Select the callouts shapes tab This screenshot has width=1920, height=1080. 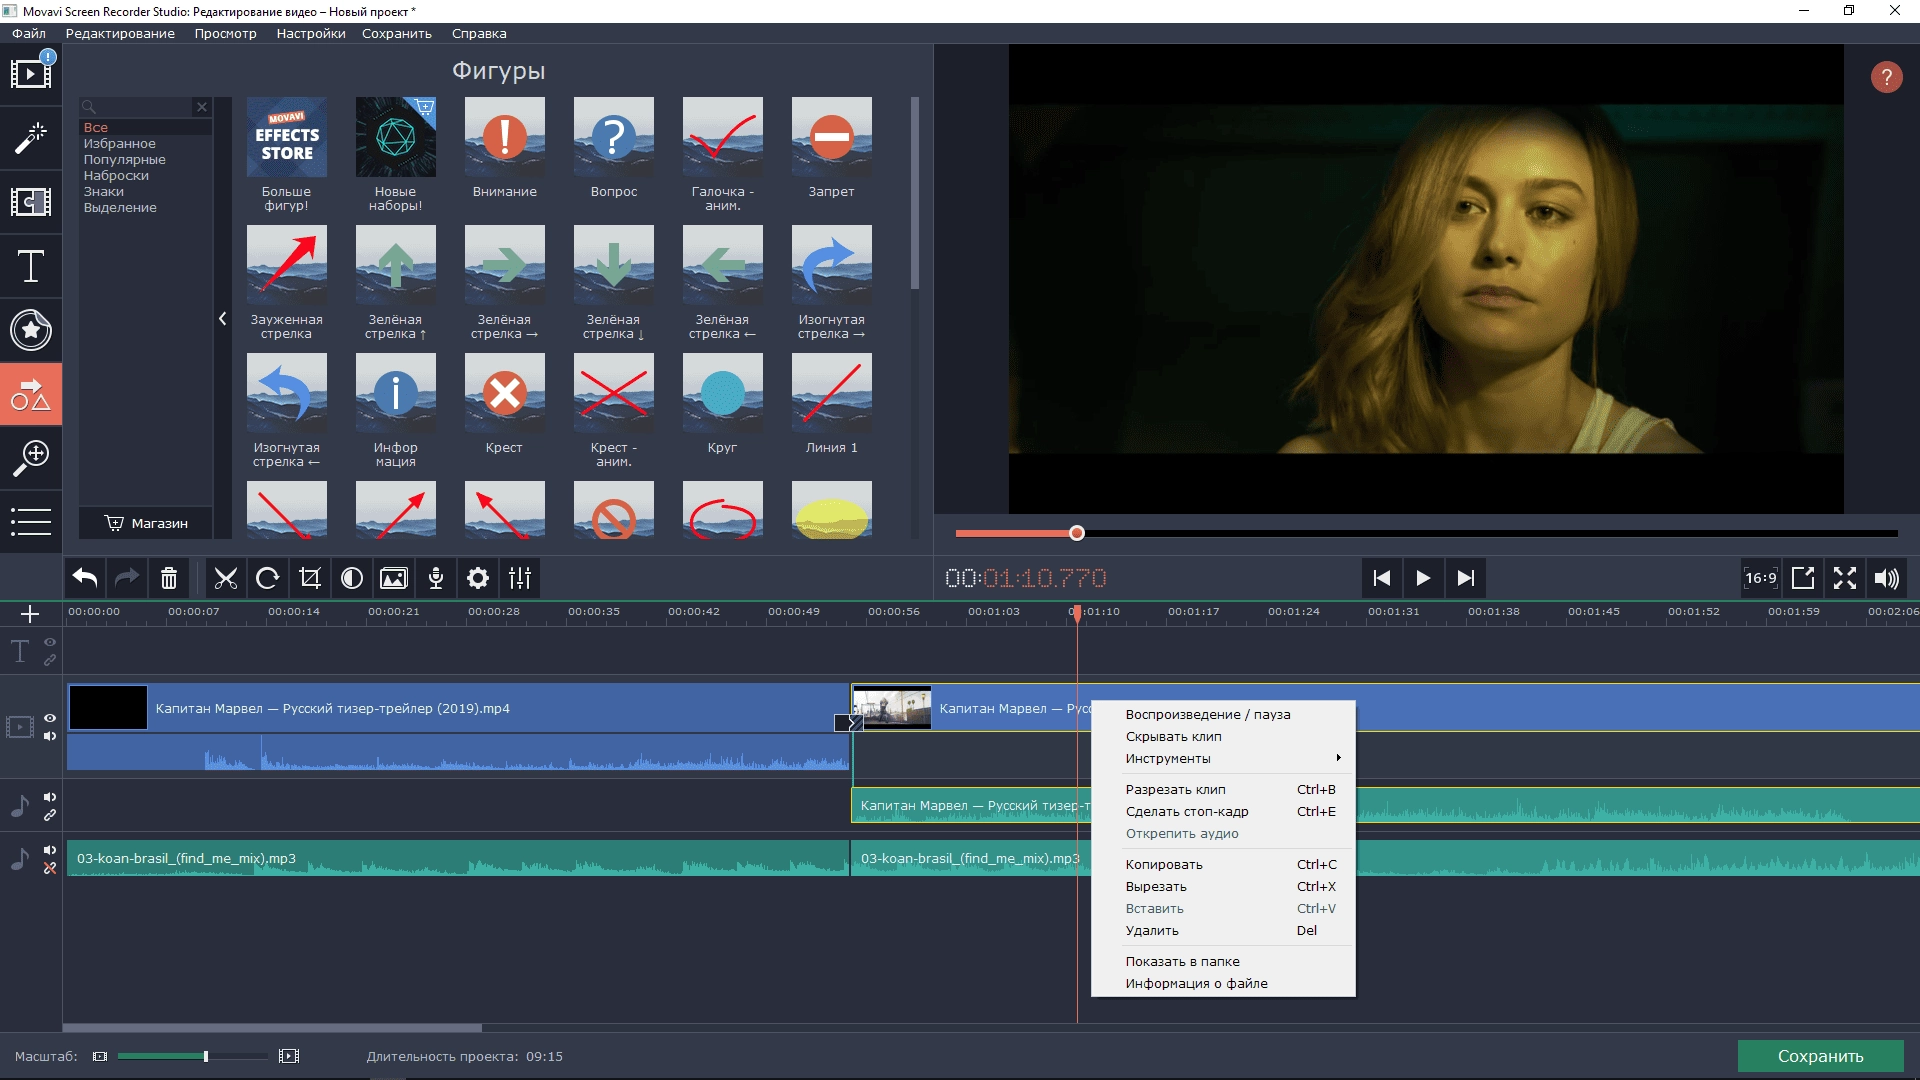tap(31, 394)
